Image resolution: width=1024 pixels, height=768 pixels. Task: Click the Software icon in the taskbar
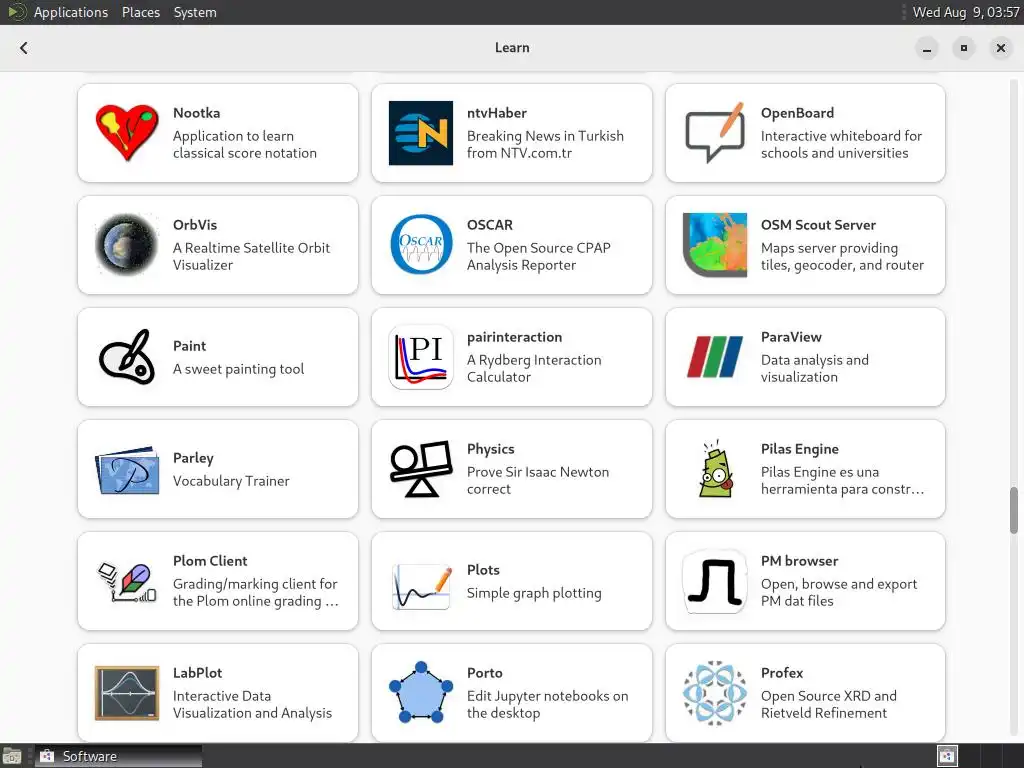click(x=46, y=756)
